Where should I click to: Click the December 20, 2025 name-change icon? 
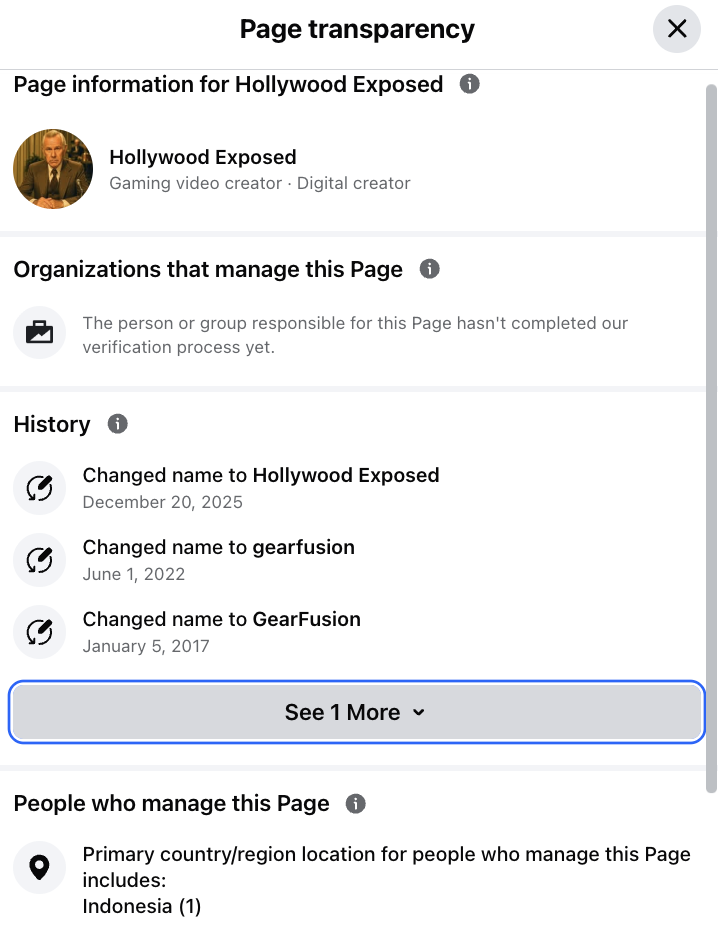point(40,488)
